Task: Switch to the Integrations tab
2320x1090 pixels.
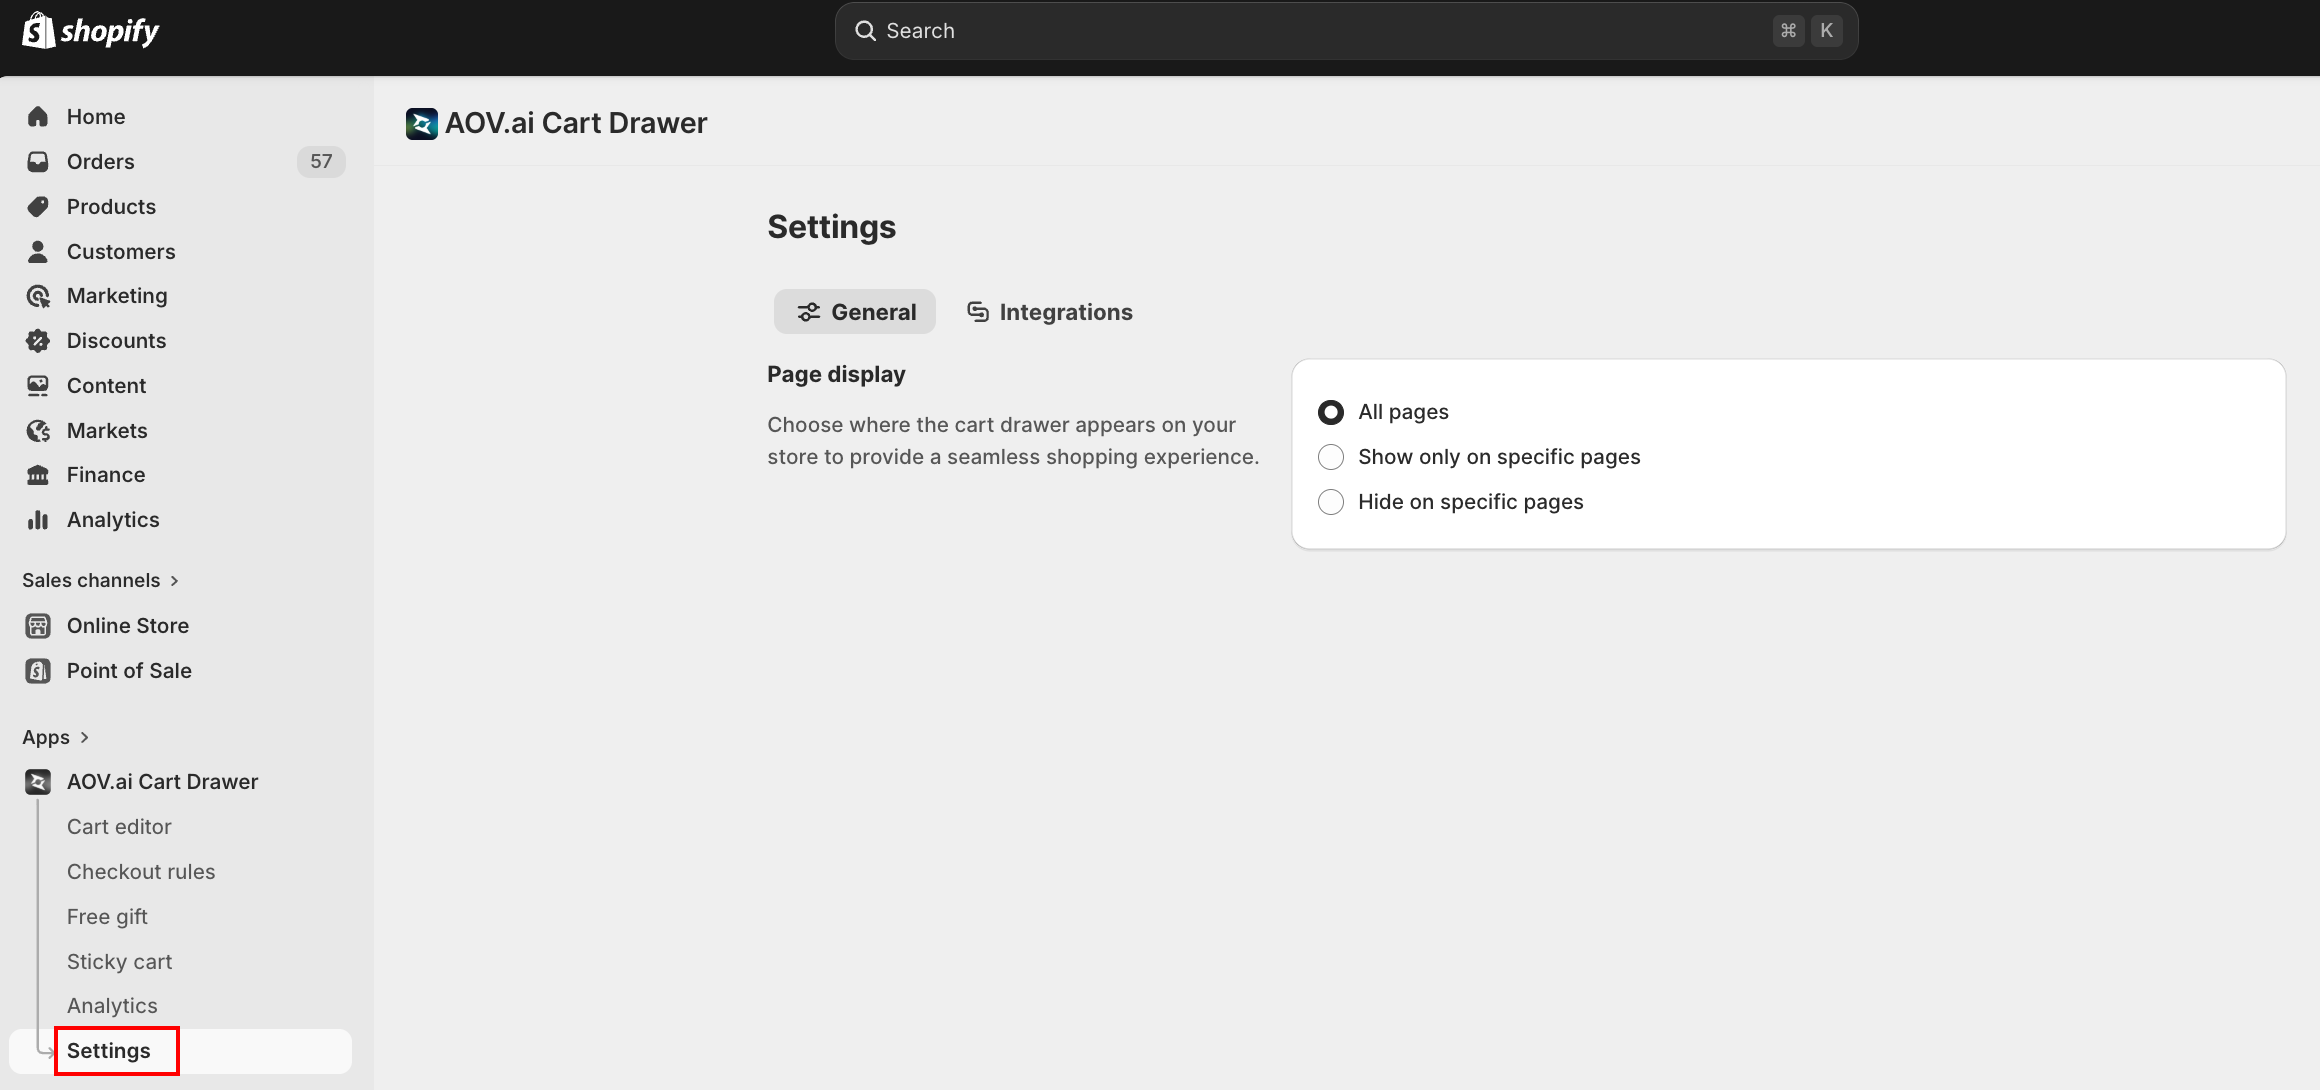Action: pyautogui.click(x=1049, y=312)
